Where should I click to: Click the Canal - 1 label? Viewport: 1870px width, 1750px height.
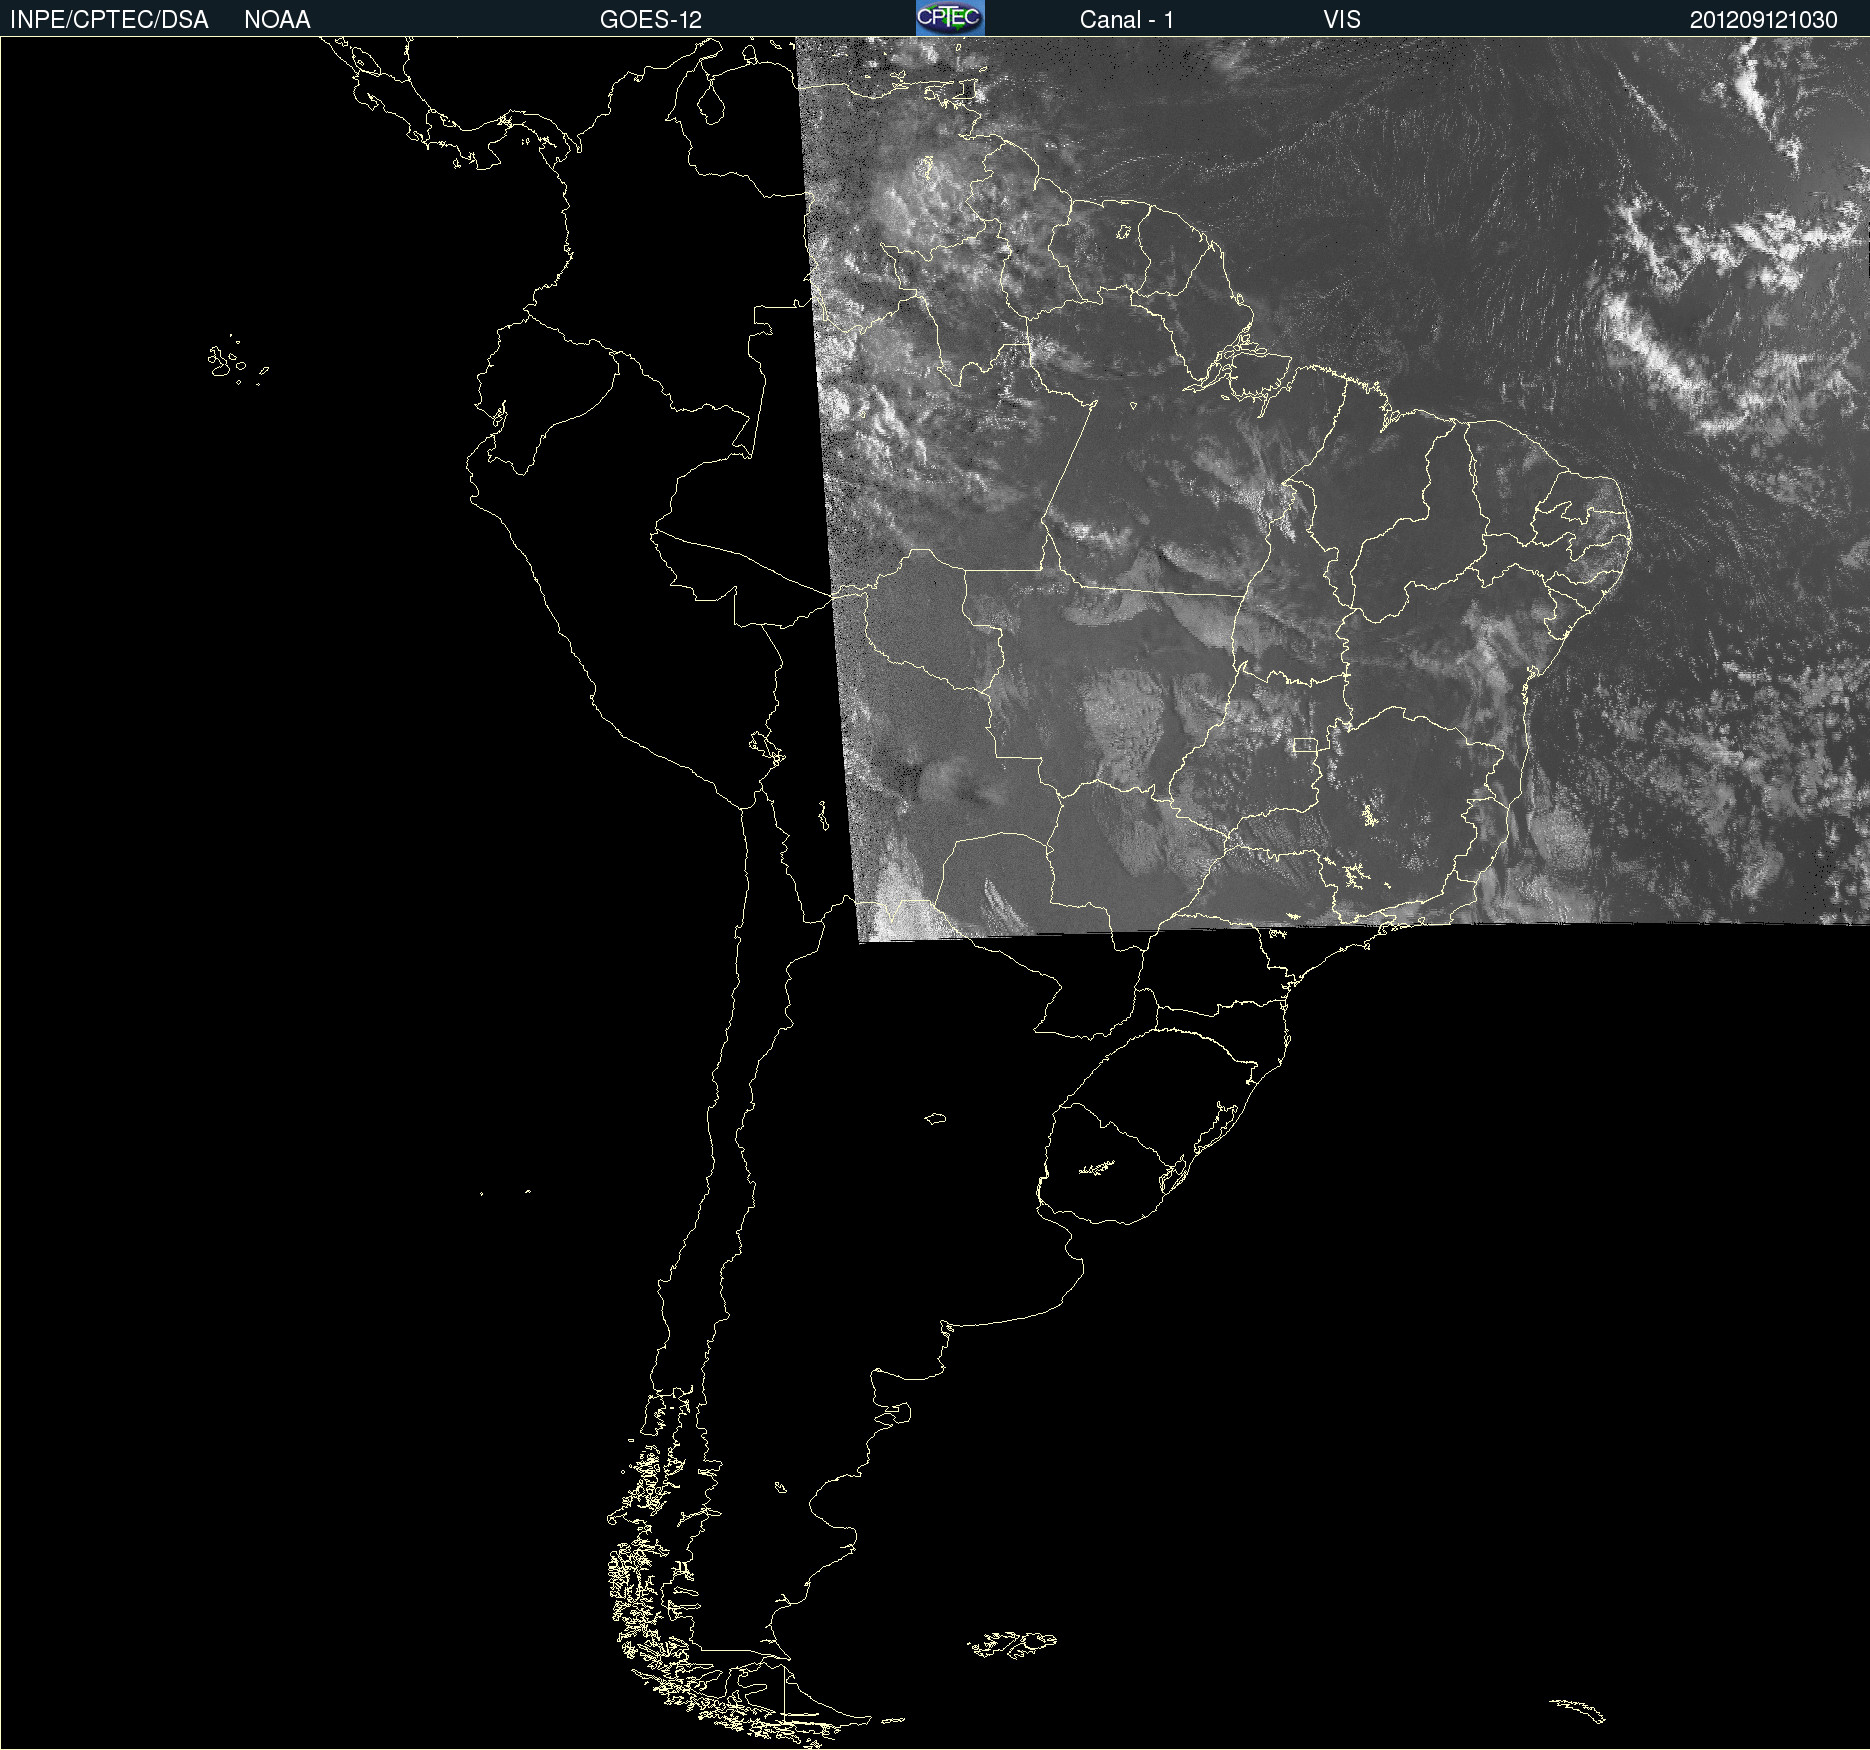click(x=1127, y=20)
